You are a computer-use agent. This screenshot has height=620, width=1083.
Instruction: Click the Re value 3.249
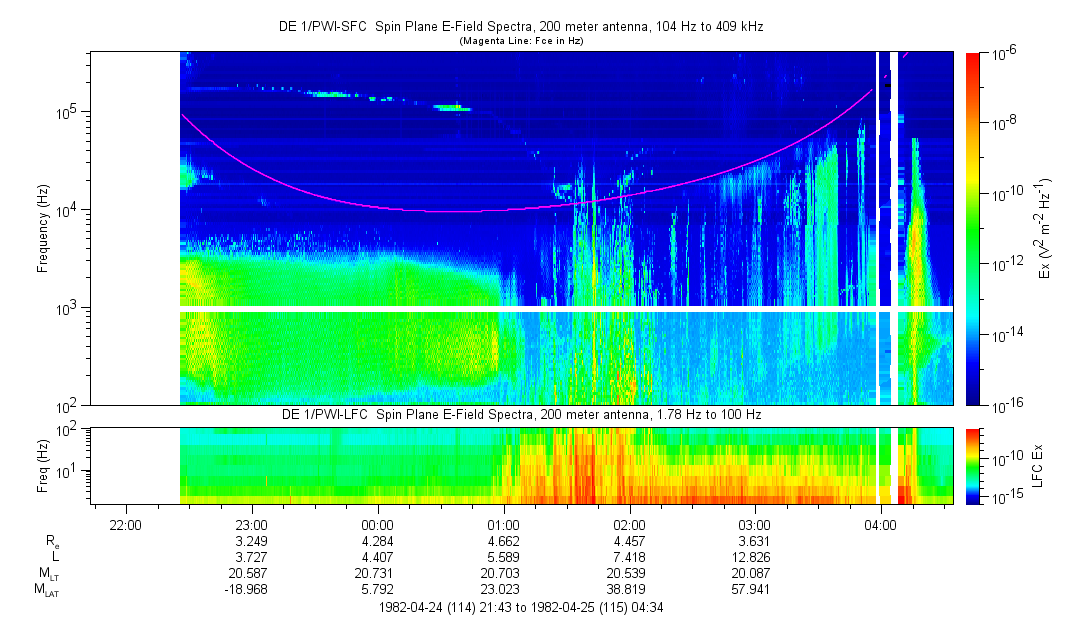point(251,540)
